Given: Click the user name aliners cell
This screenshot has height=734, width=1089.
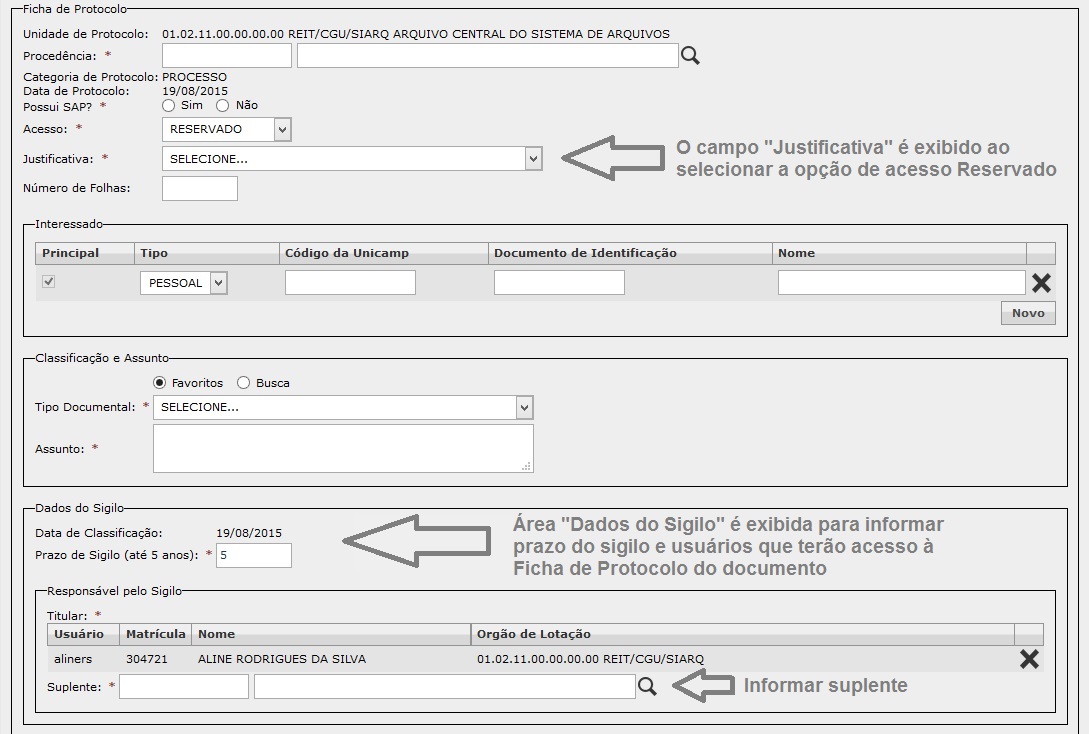Looking at the screenshot, I should [x=73, y=659].
